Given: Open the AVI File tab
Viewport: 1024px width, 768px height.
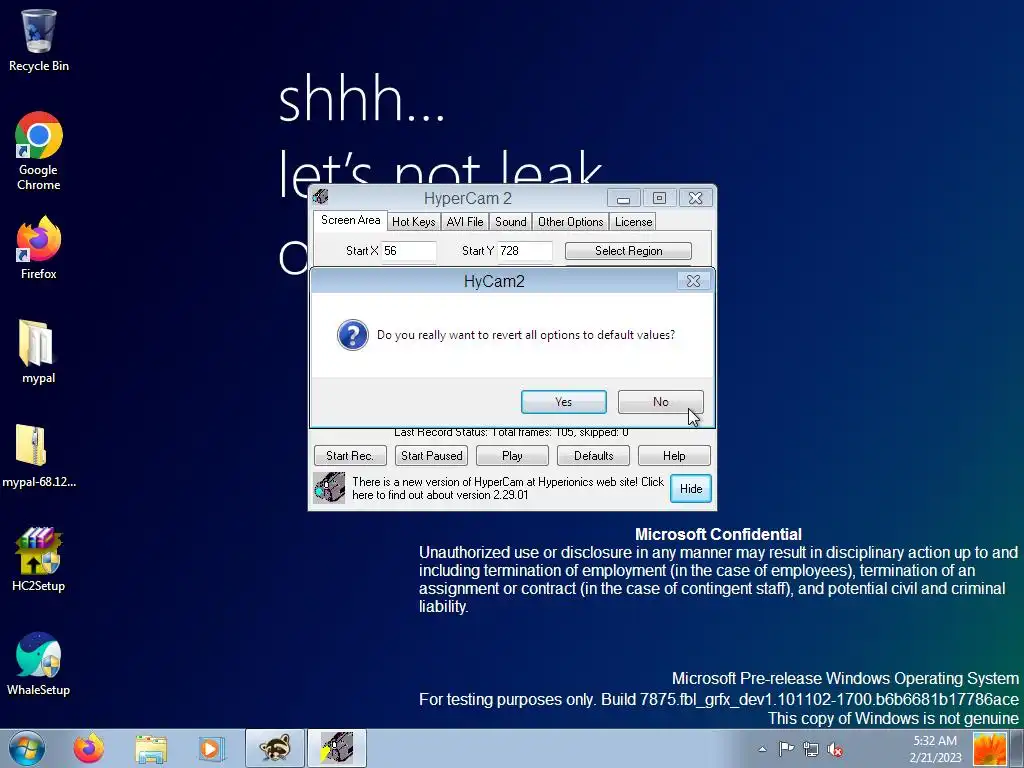Looking at the screenshot, I should click(465, 222).
